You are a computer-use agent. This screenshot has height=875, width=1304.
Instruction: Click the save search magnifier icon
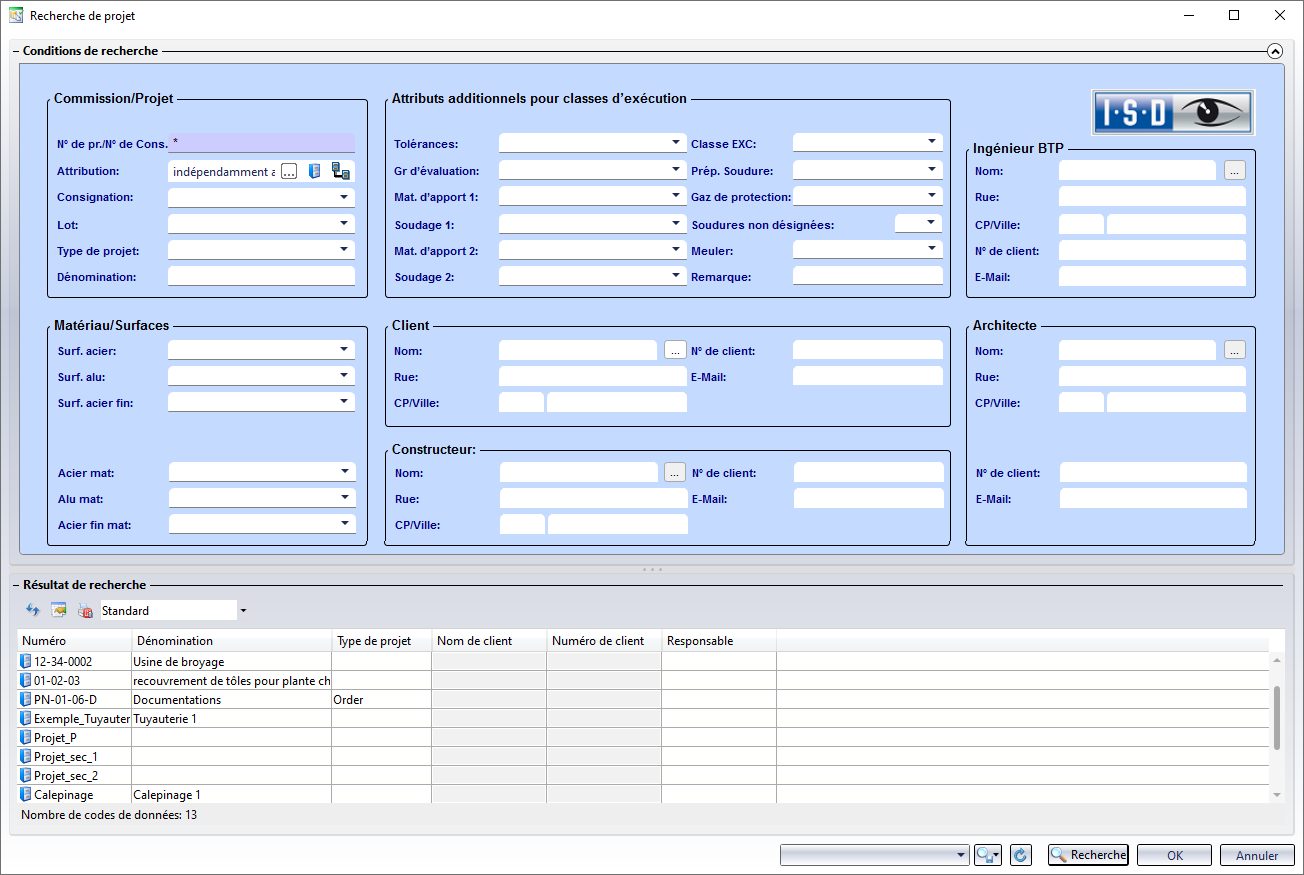click(x=988, y=855)
